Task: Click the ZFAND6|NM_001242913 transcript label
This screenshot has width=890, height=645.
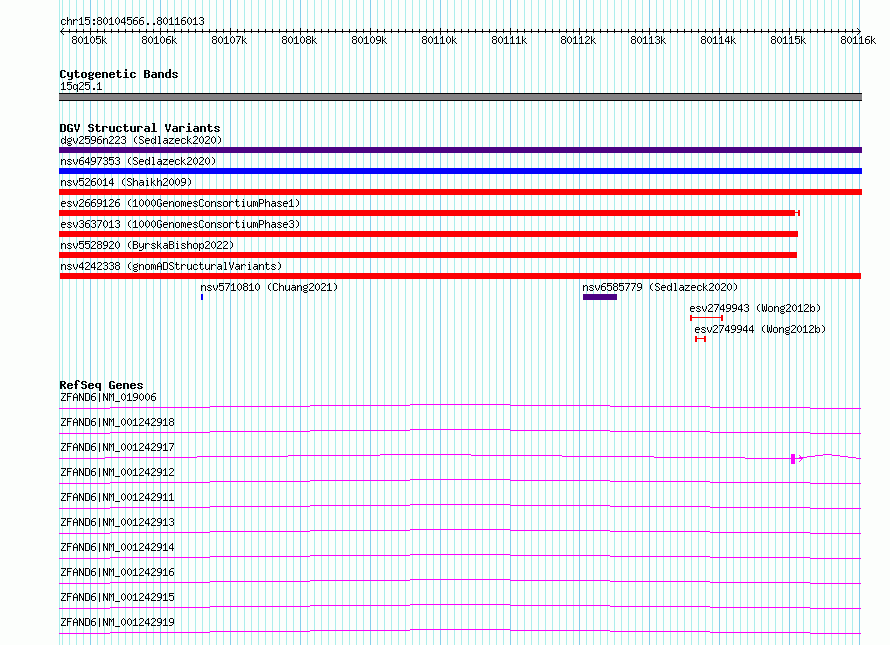Action: click(117, 522)
